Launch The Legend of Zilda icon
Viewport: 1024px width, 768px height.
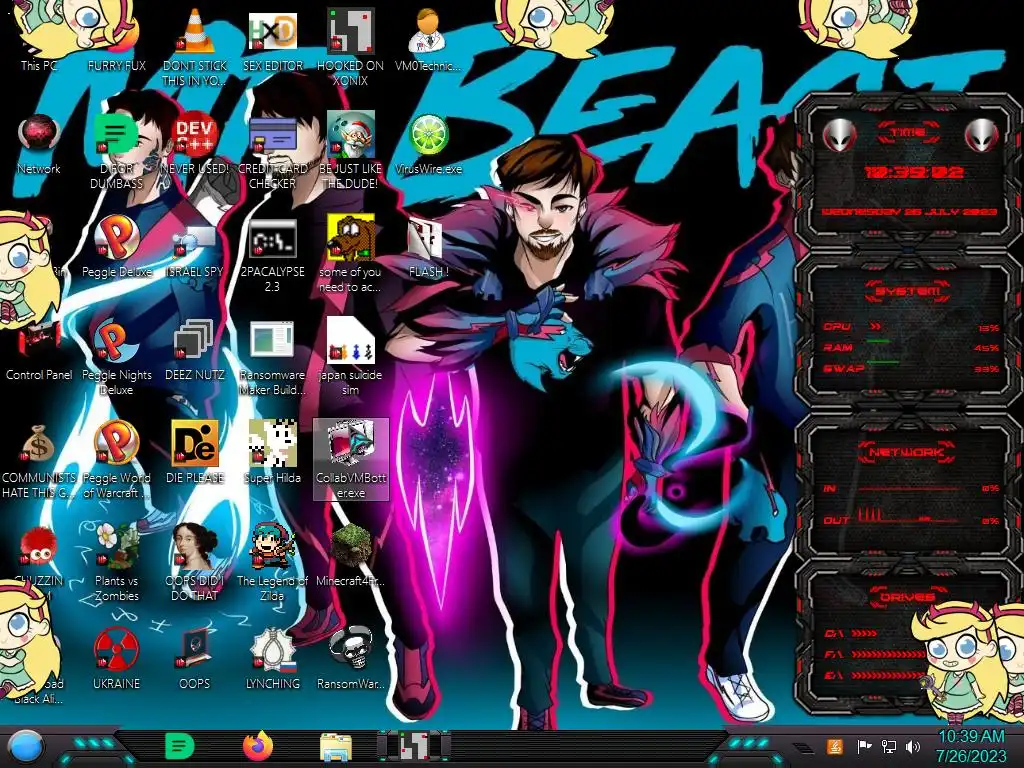click(273, 563)
